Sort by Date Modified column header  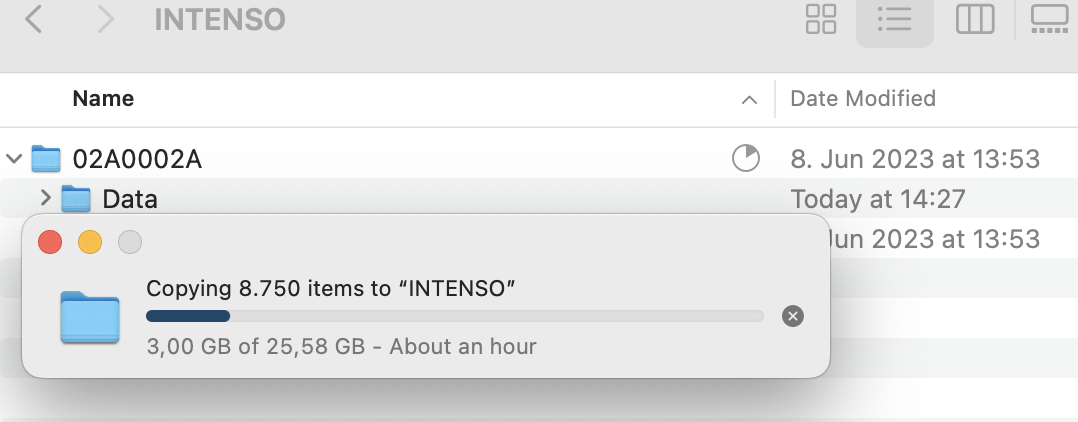[x=863, y=99]
